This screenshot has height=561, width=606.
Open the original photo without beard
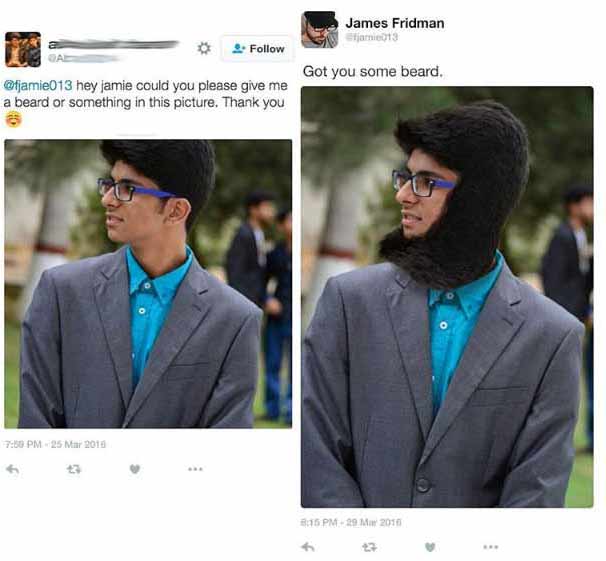pos(148,284)
